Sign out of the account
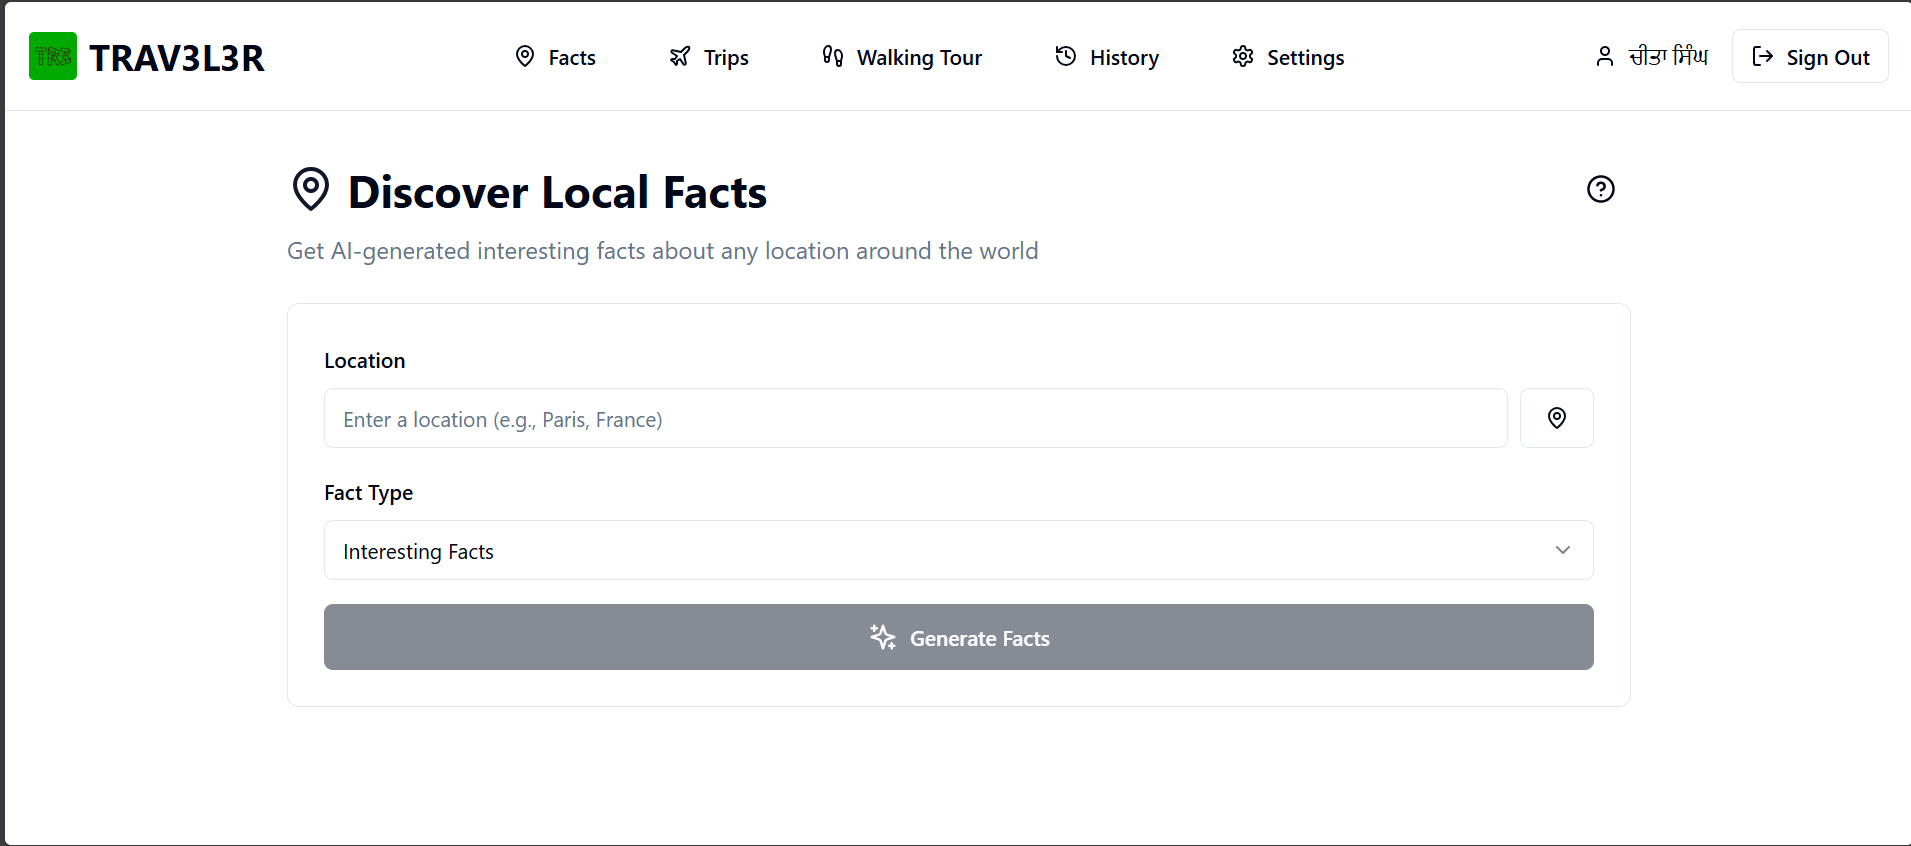Screen dimensions: 1911x846 [x=1810, y=57]
